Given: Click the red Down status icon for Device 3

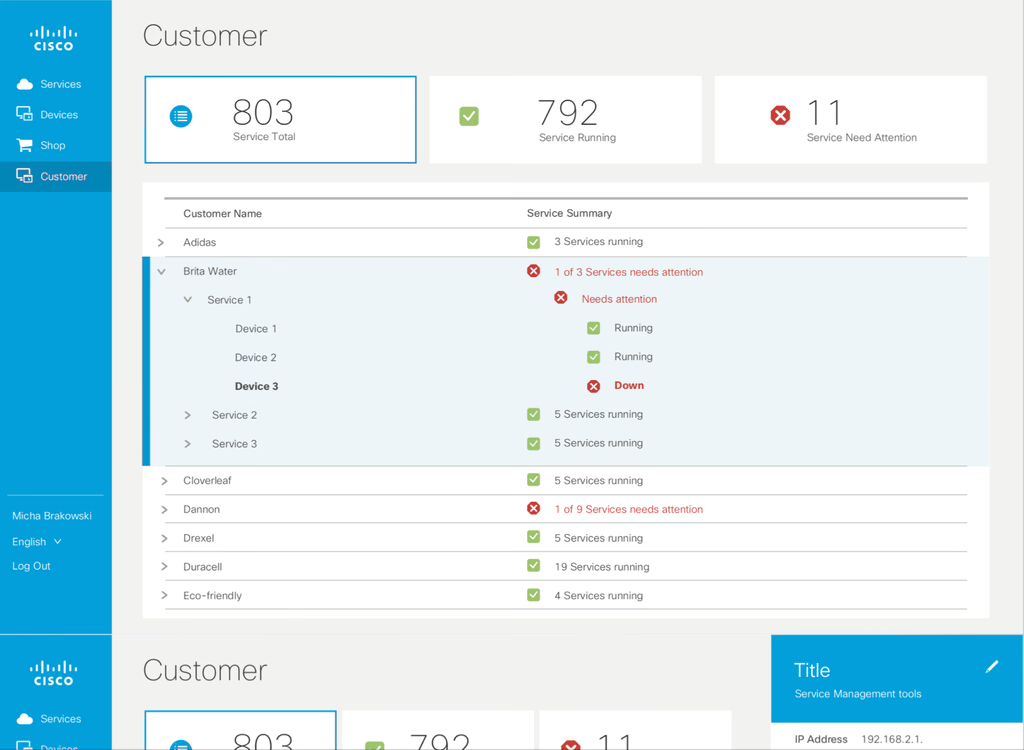Looking at the screenshot, I should pos(593,386).
